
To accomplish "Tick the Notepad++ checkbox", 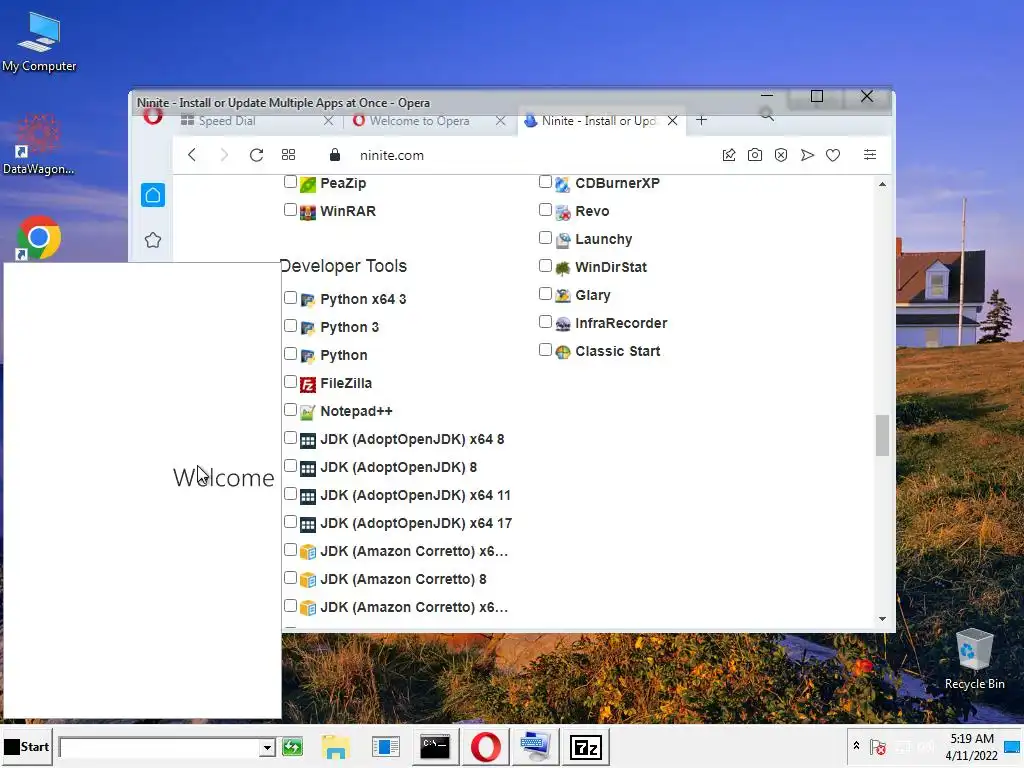I will point(291,410).
